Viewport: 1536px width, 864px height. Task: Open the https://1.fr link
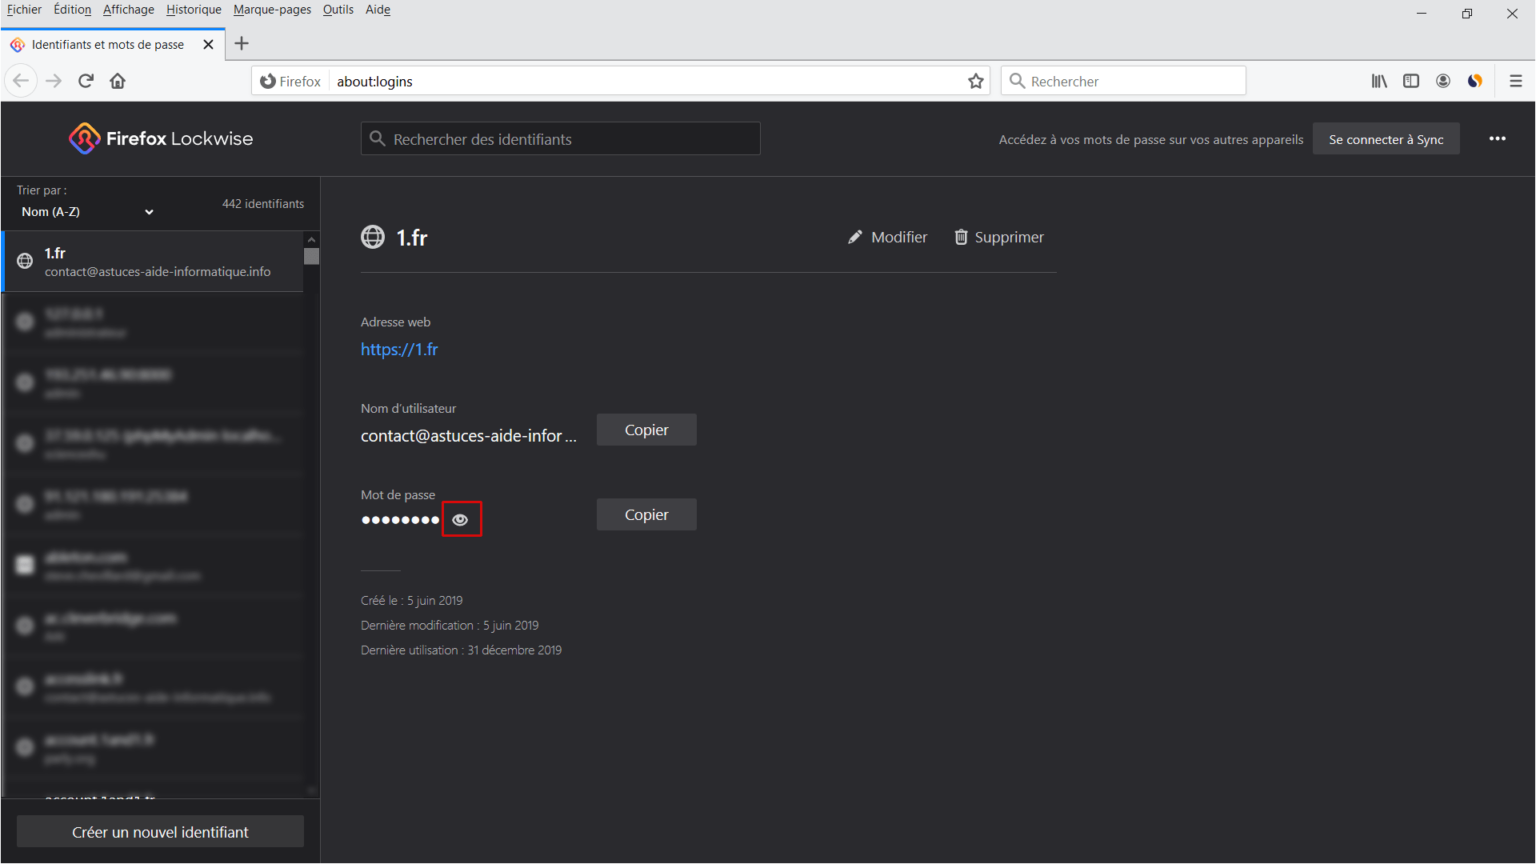pos(399,349)
